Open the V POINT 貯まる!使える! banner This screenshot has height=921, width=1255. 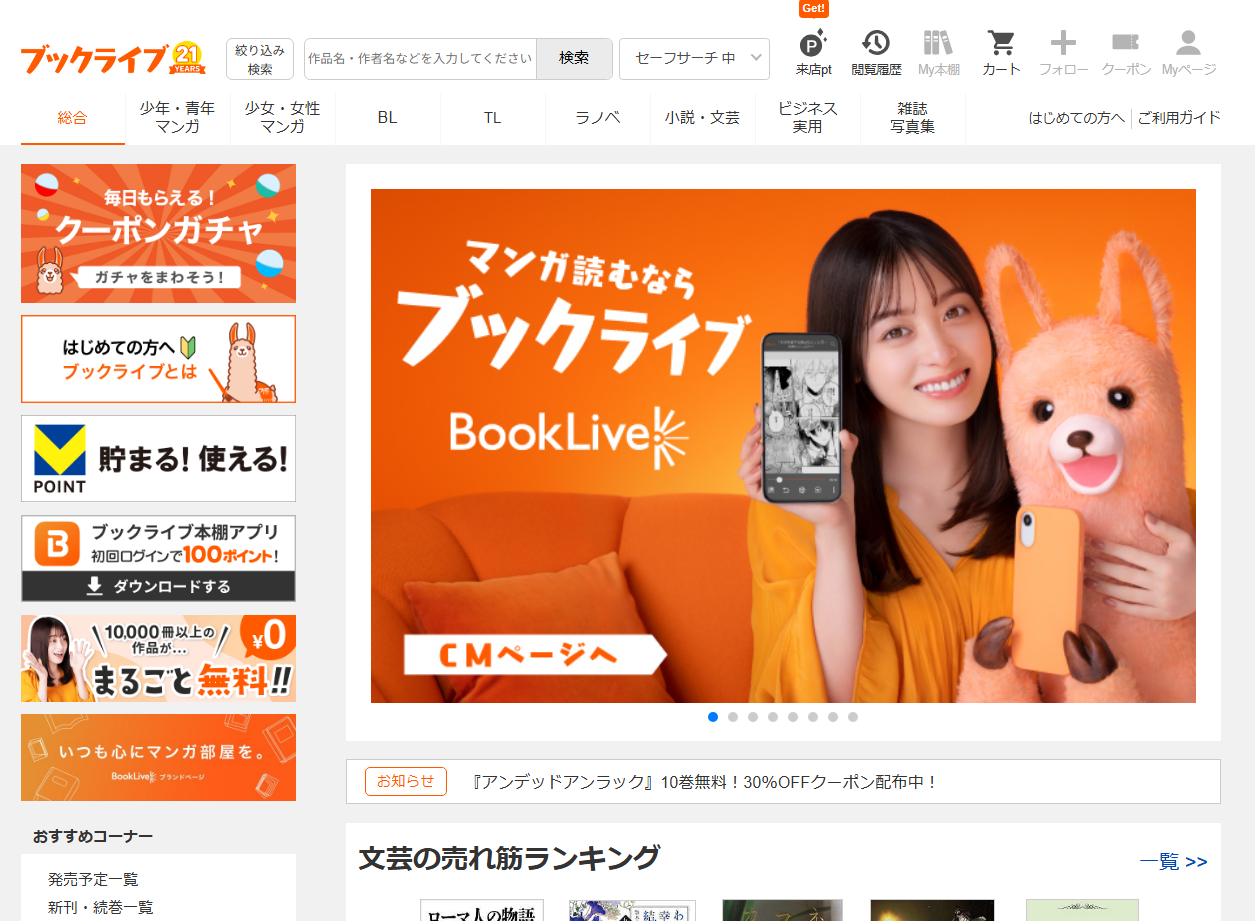pyautogui.click(x=158, y=458)
